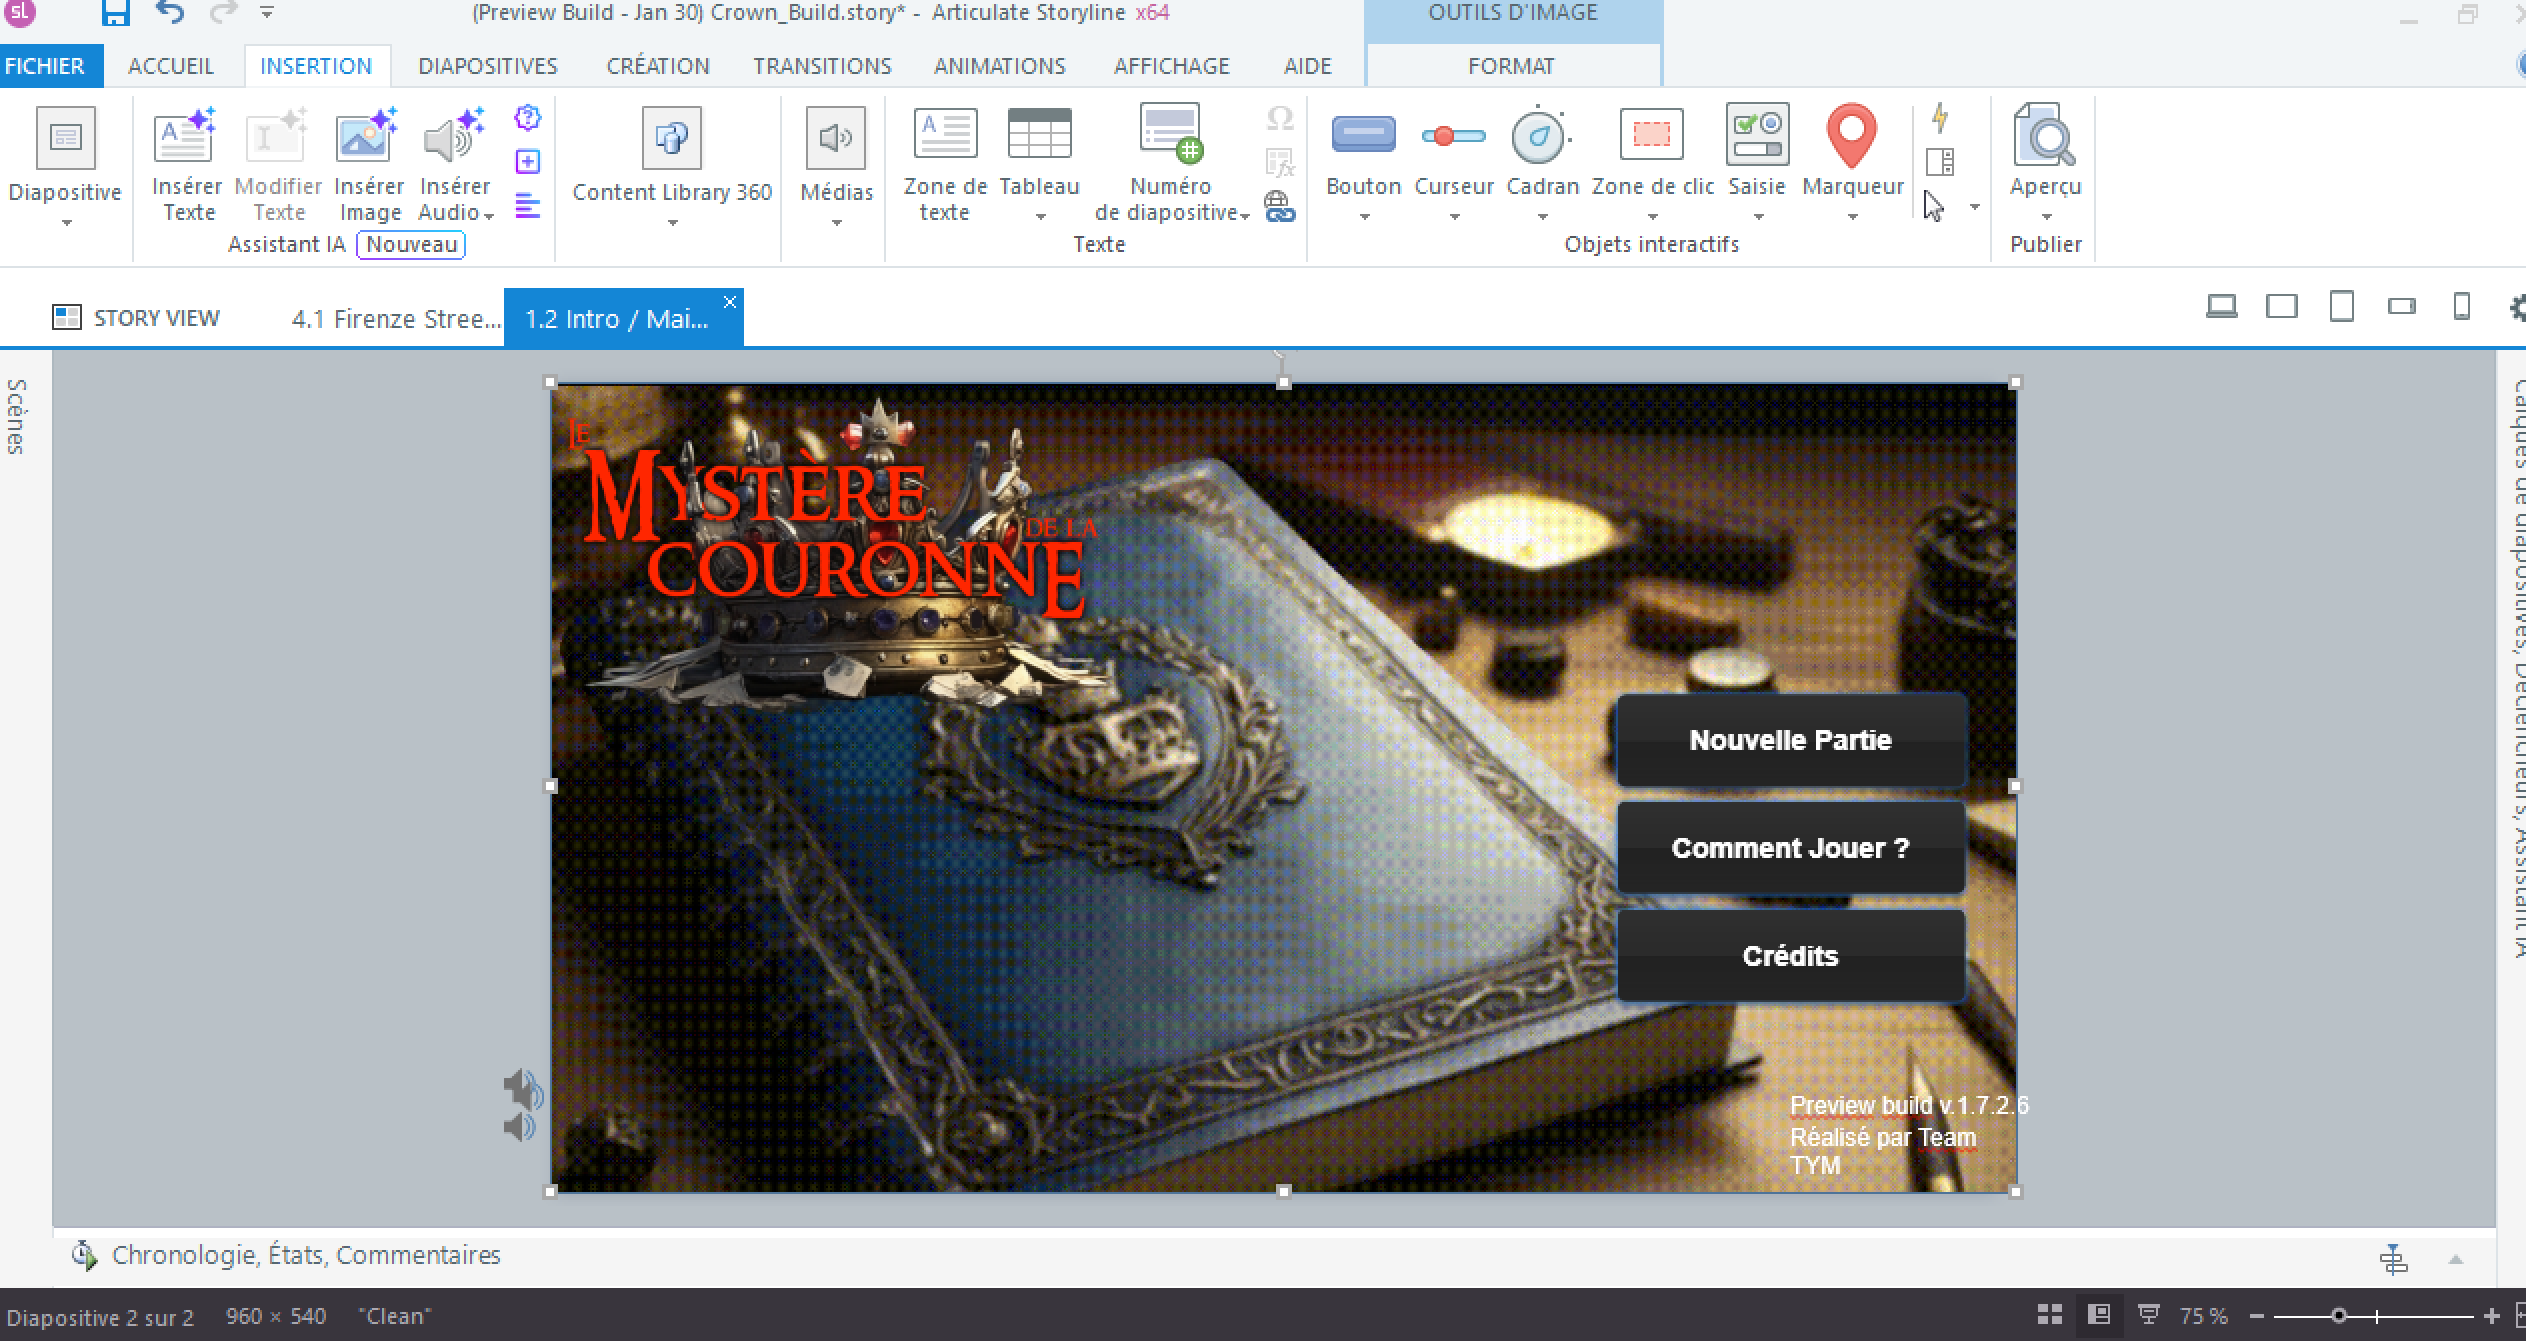Expand the Aperçu dropdown arrow
This screenshot has width=2526, height=1341.
tap(2046, 217)
